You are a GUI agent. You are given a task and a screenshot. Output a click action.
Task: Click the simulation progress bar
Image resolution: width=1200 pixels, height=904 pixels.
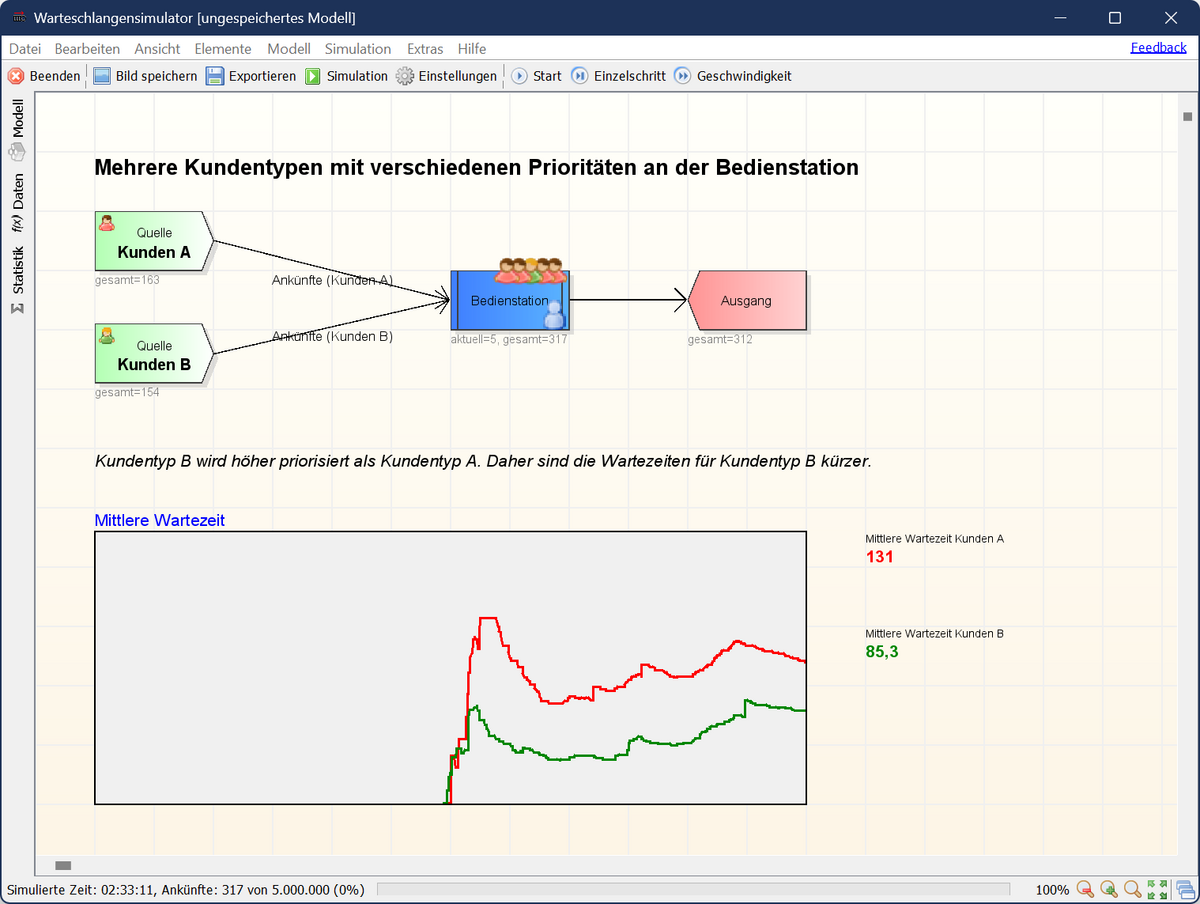[x=693, y=889]
